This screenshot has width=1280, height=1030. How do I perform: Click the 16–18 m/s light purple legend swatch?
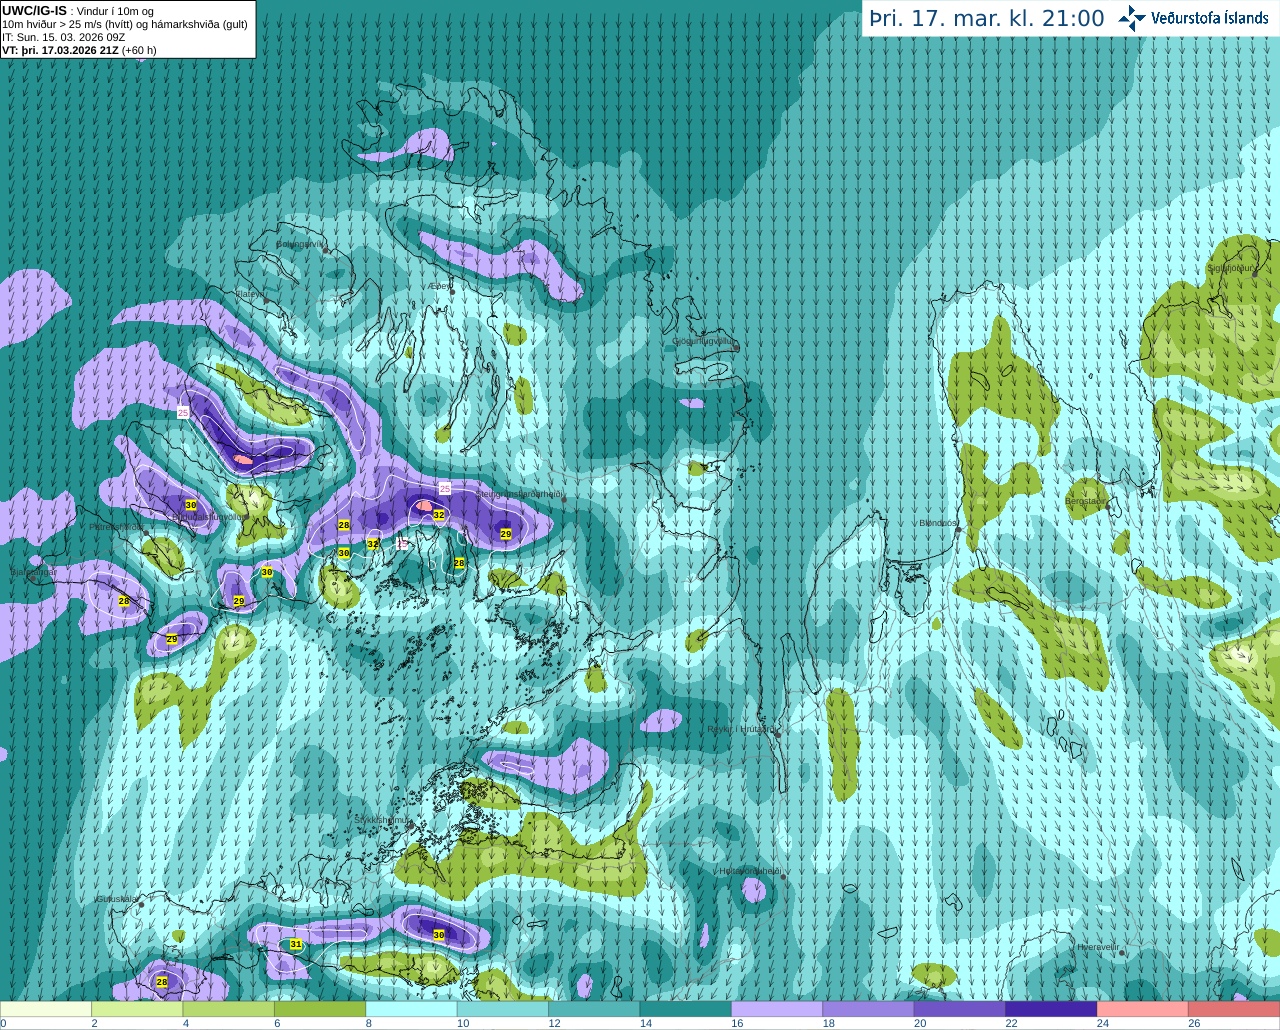point(777,1009)
